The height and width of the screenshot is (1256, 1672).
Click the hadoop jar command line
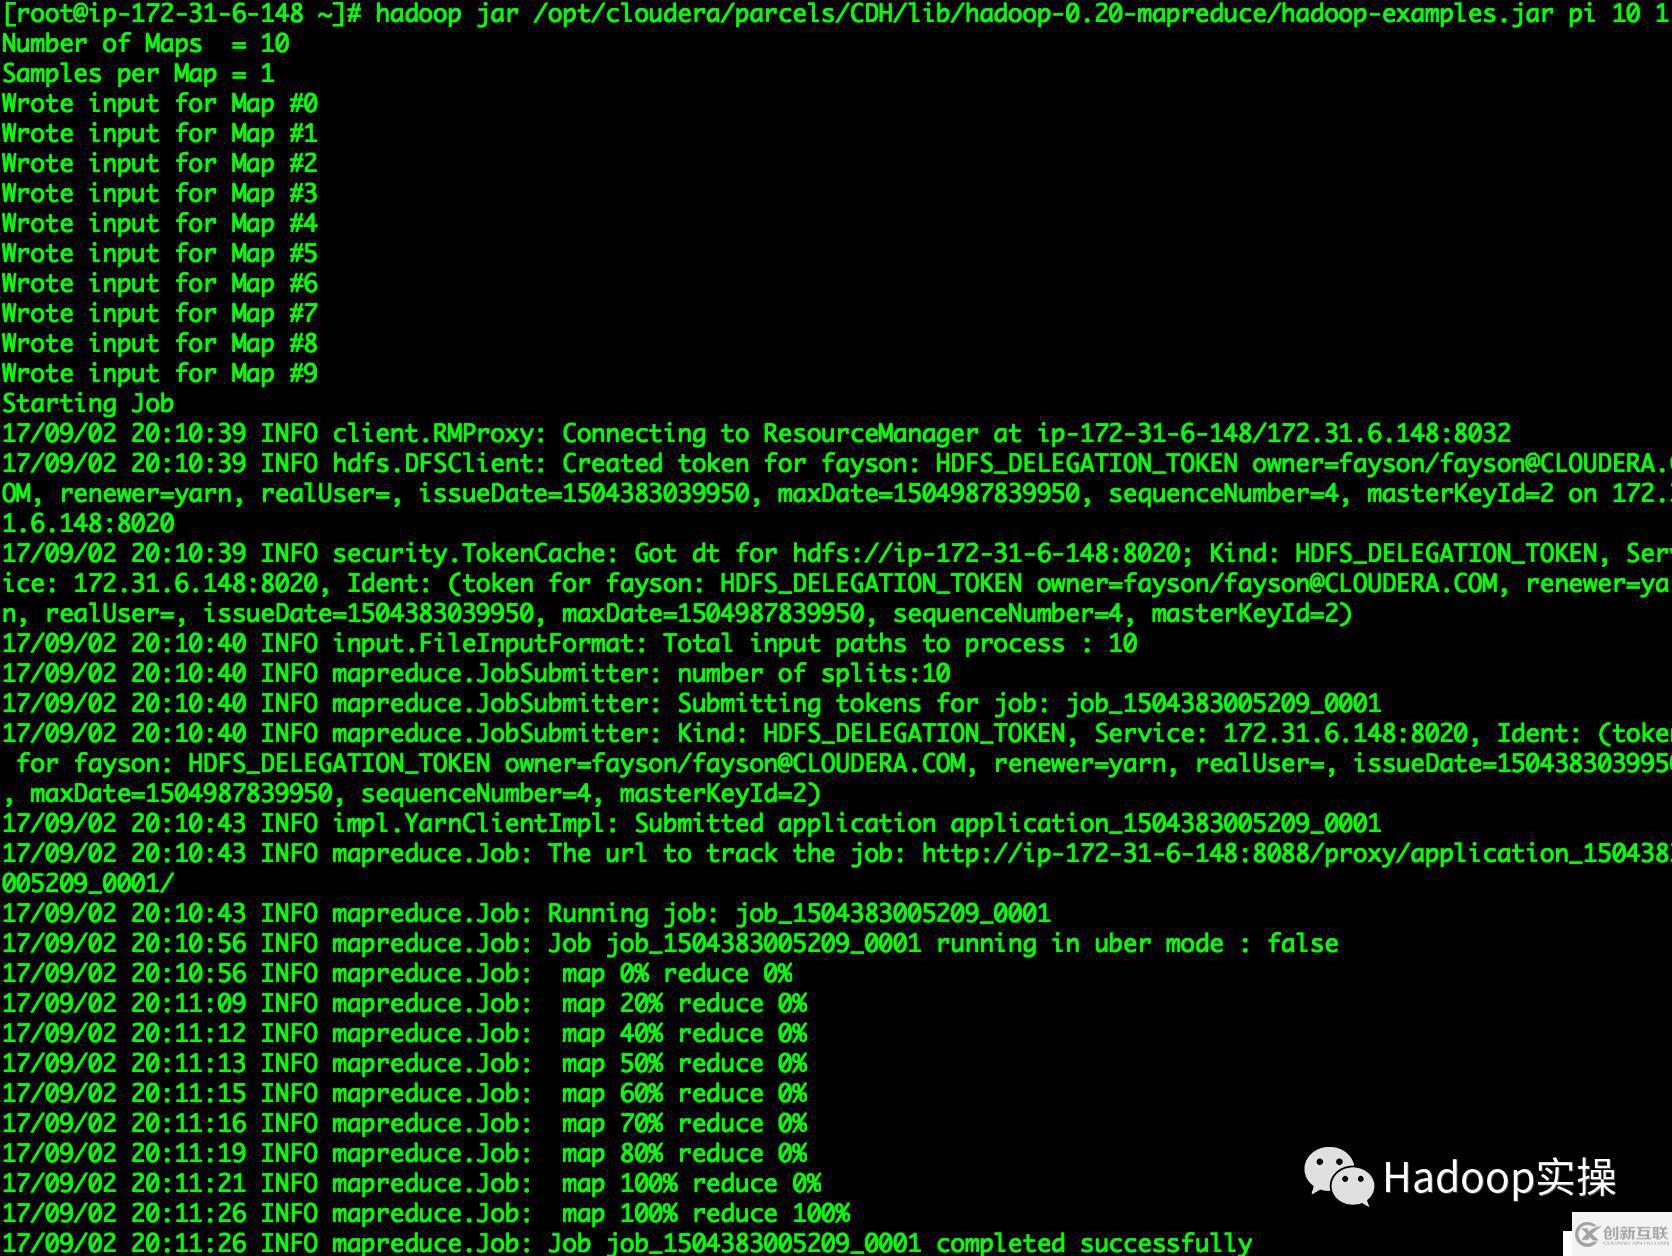click(x=700, y=14)
